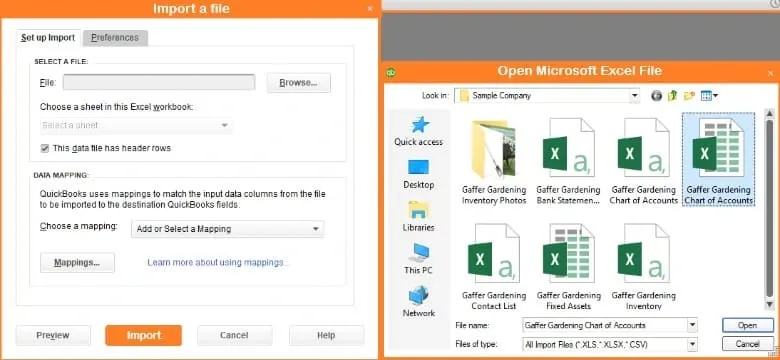Click the Mappings... button
Image resolution: width=780 pixels, height=360 pixels.
pos(77,263)
